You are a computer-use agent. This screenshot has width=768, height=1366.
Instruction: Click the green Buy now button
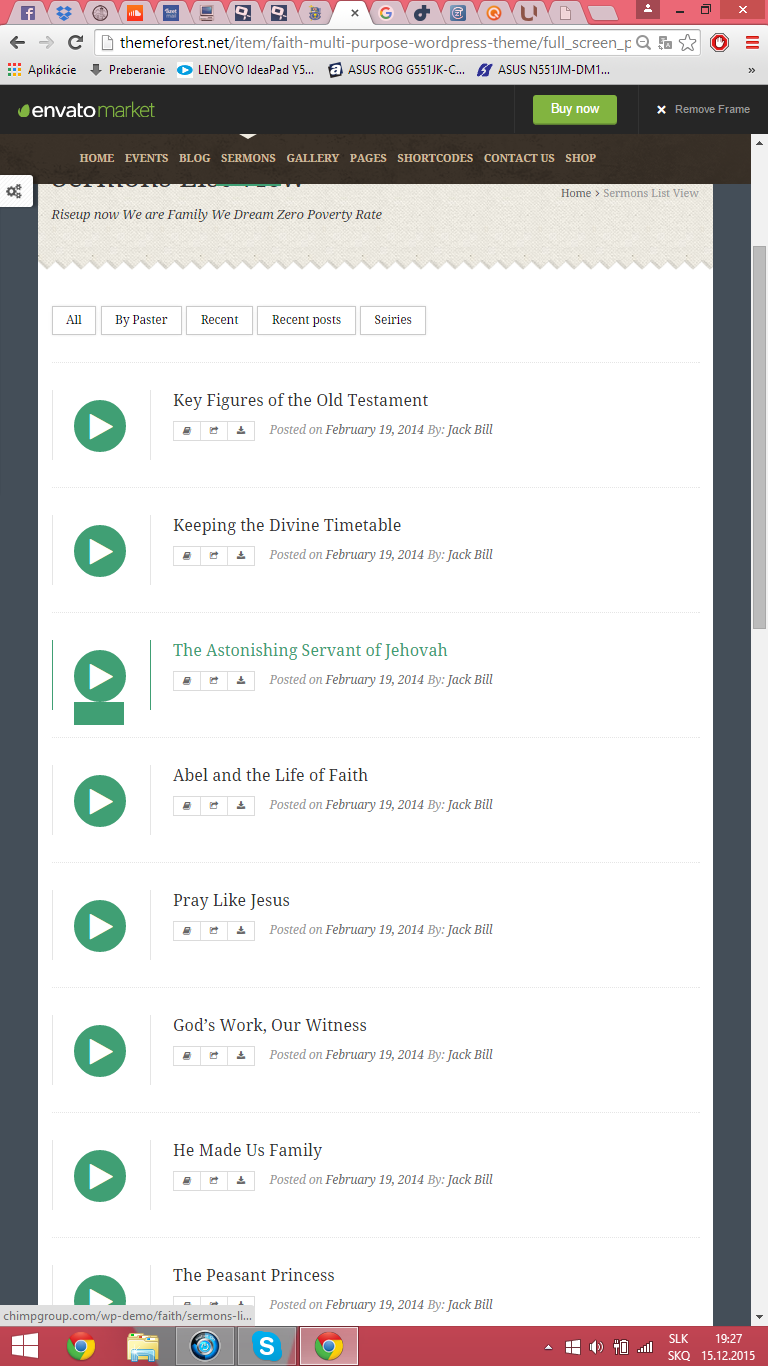coord(575,109)
